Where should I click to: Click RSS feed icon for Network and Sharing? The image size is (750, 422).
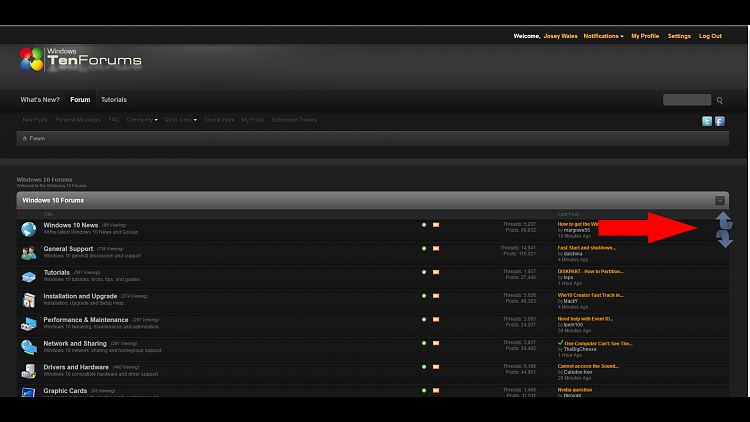[436, 343]
